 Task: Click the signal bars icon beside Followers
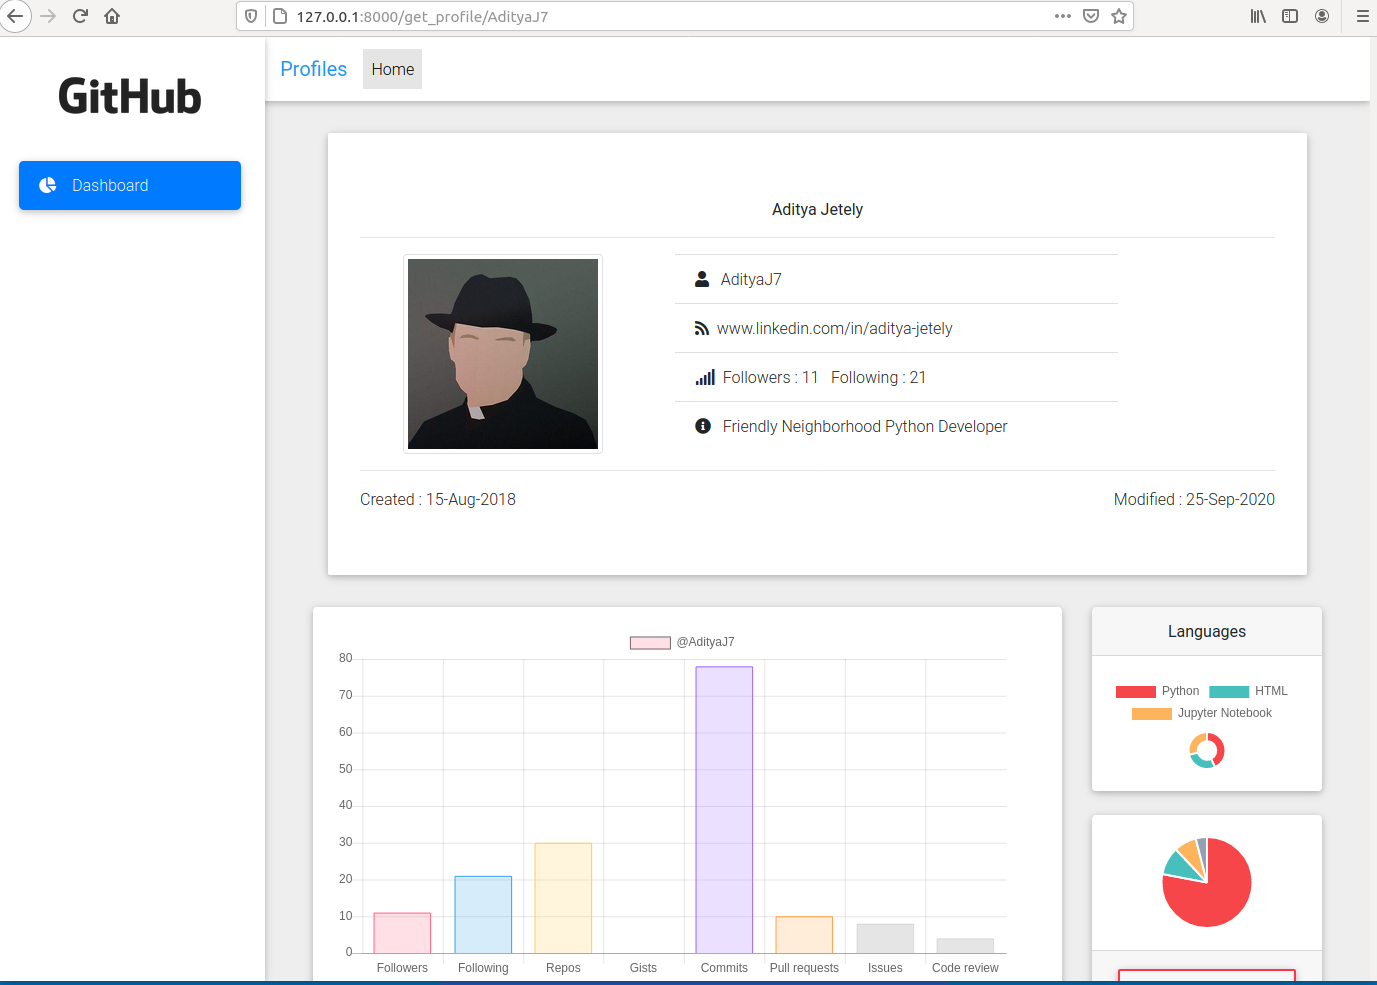tap(705, 377)
